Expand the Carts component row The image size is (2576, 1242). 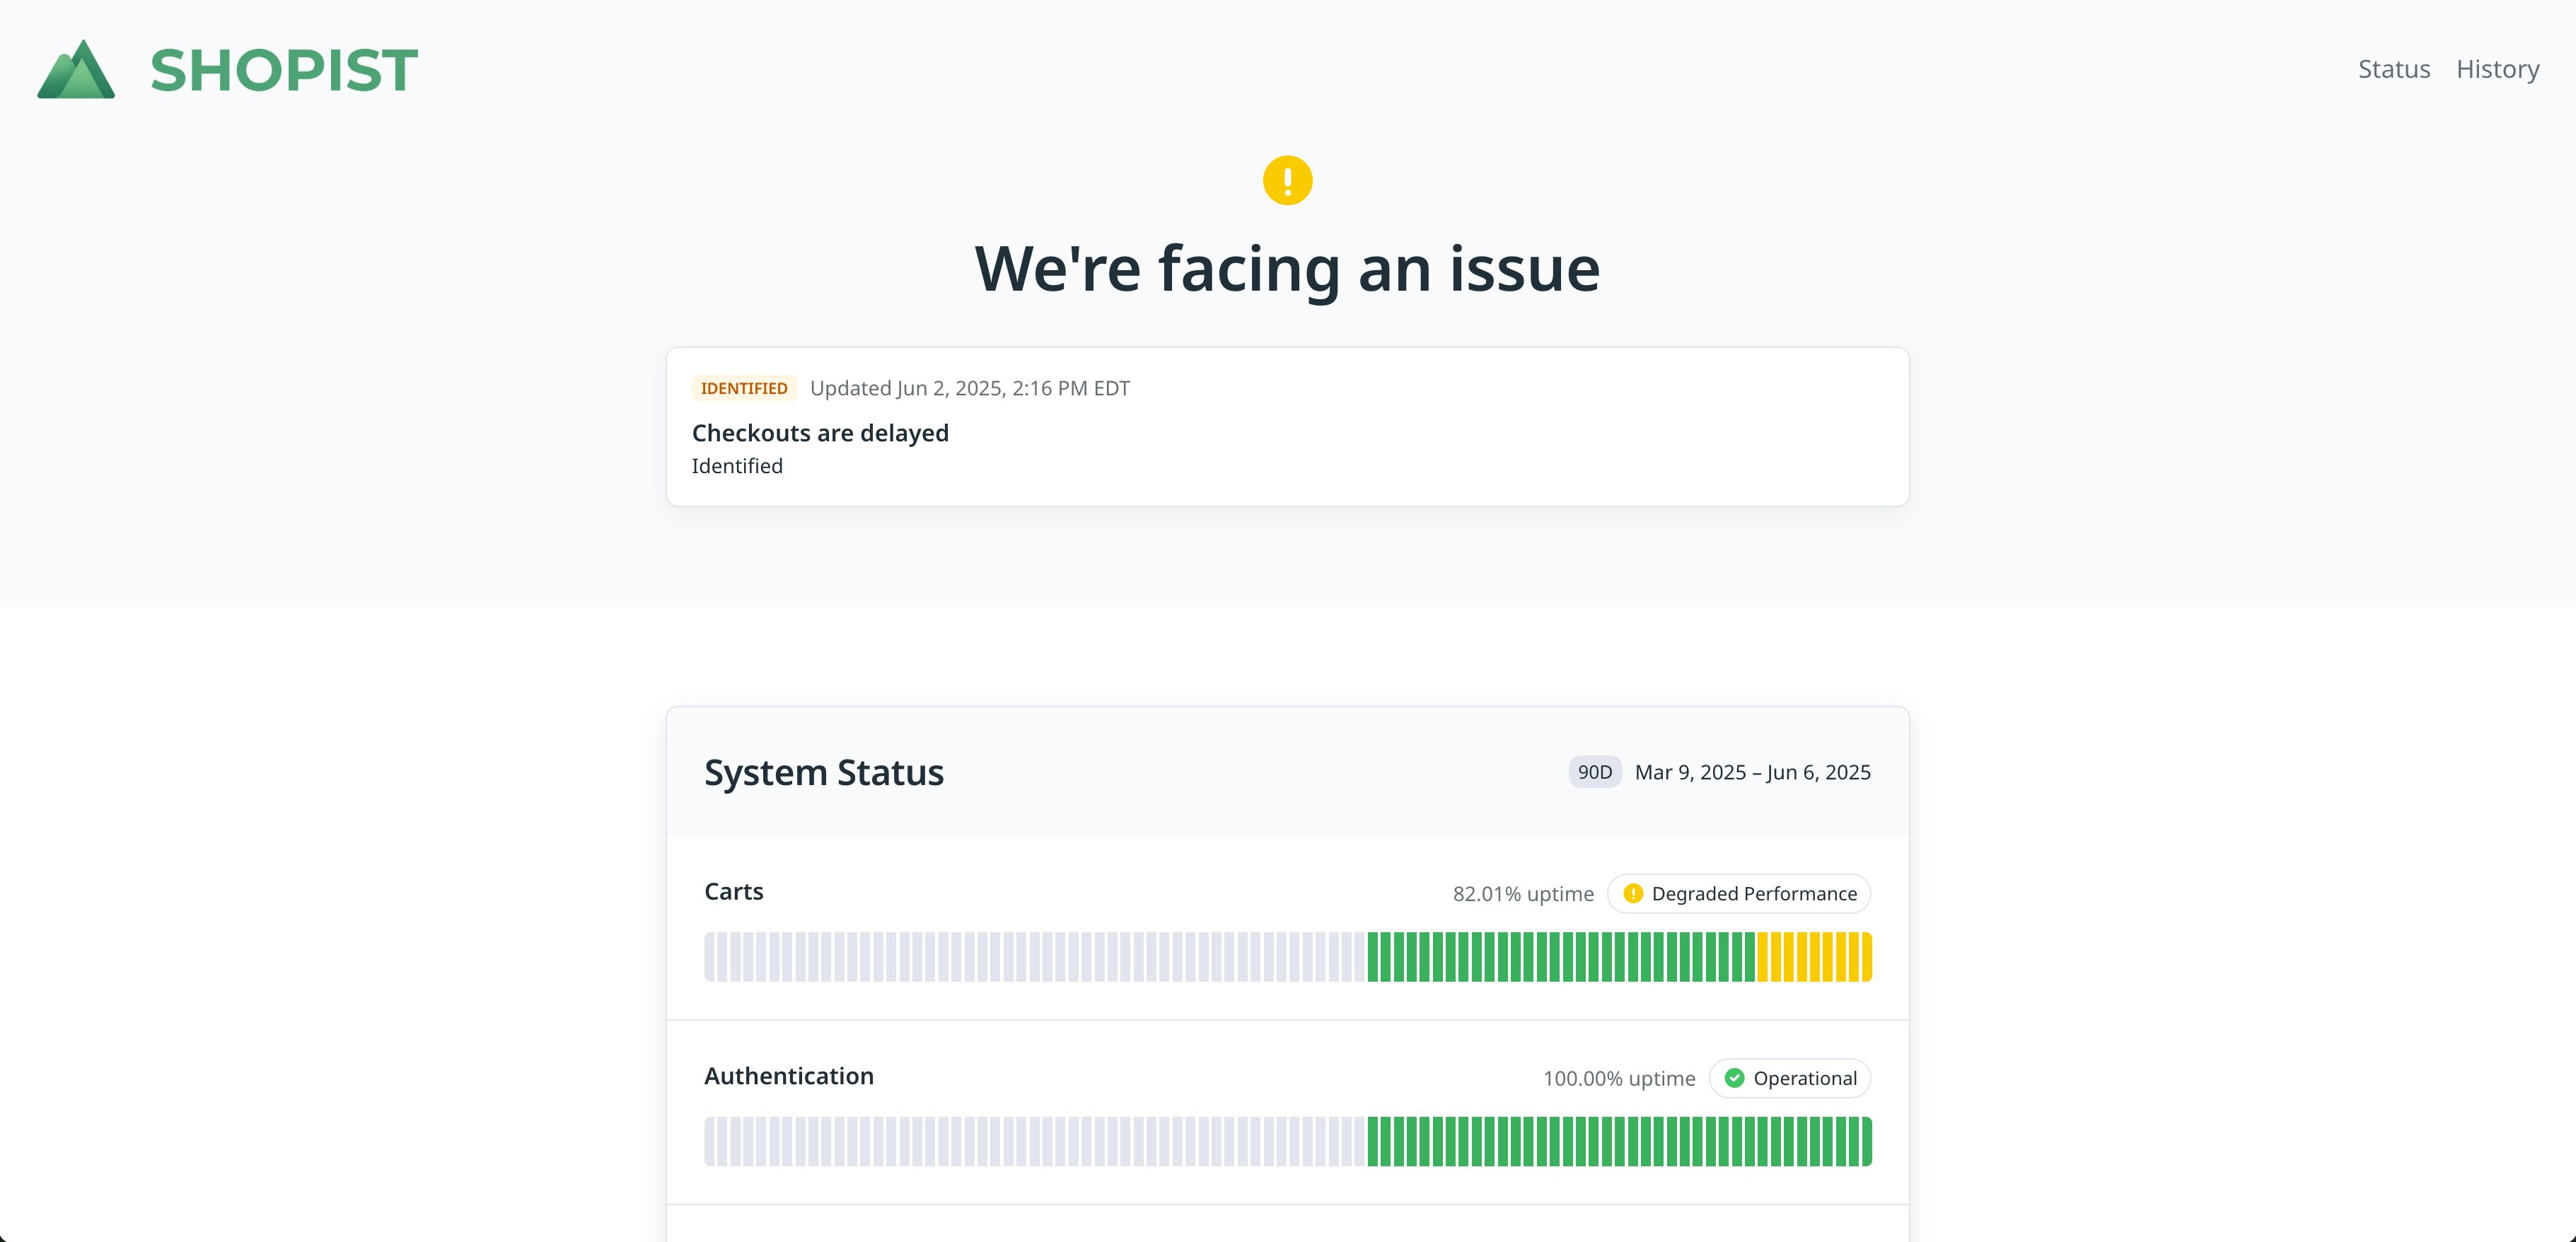coord(734,891)
